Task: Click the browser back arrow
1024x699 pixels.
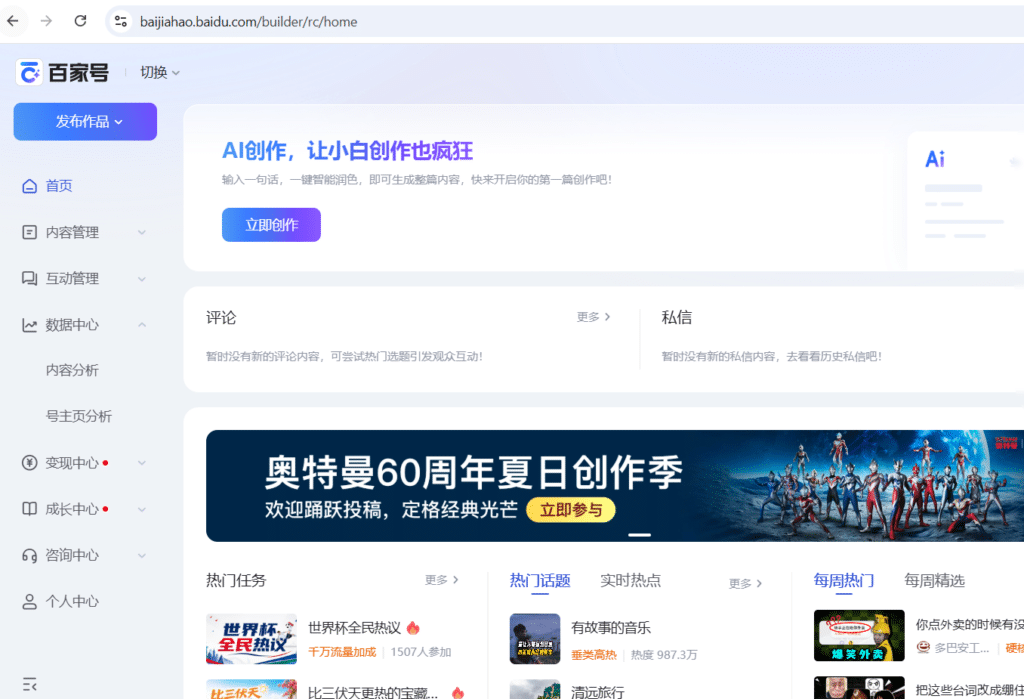Action: pyautogui.click(x=12, y=21)
